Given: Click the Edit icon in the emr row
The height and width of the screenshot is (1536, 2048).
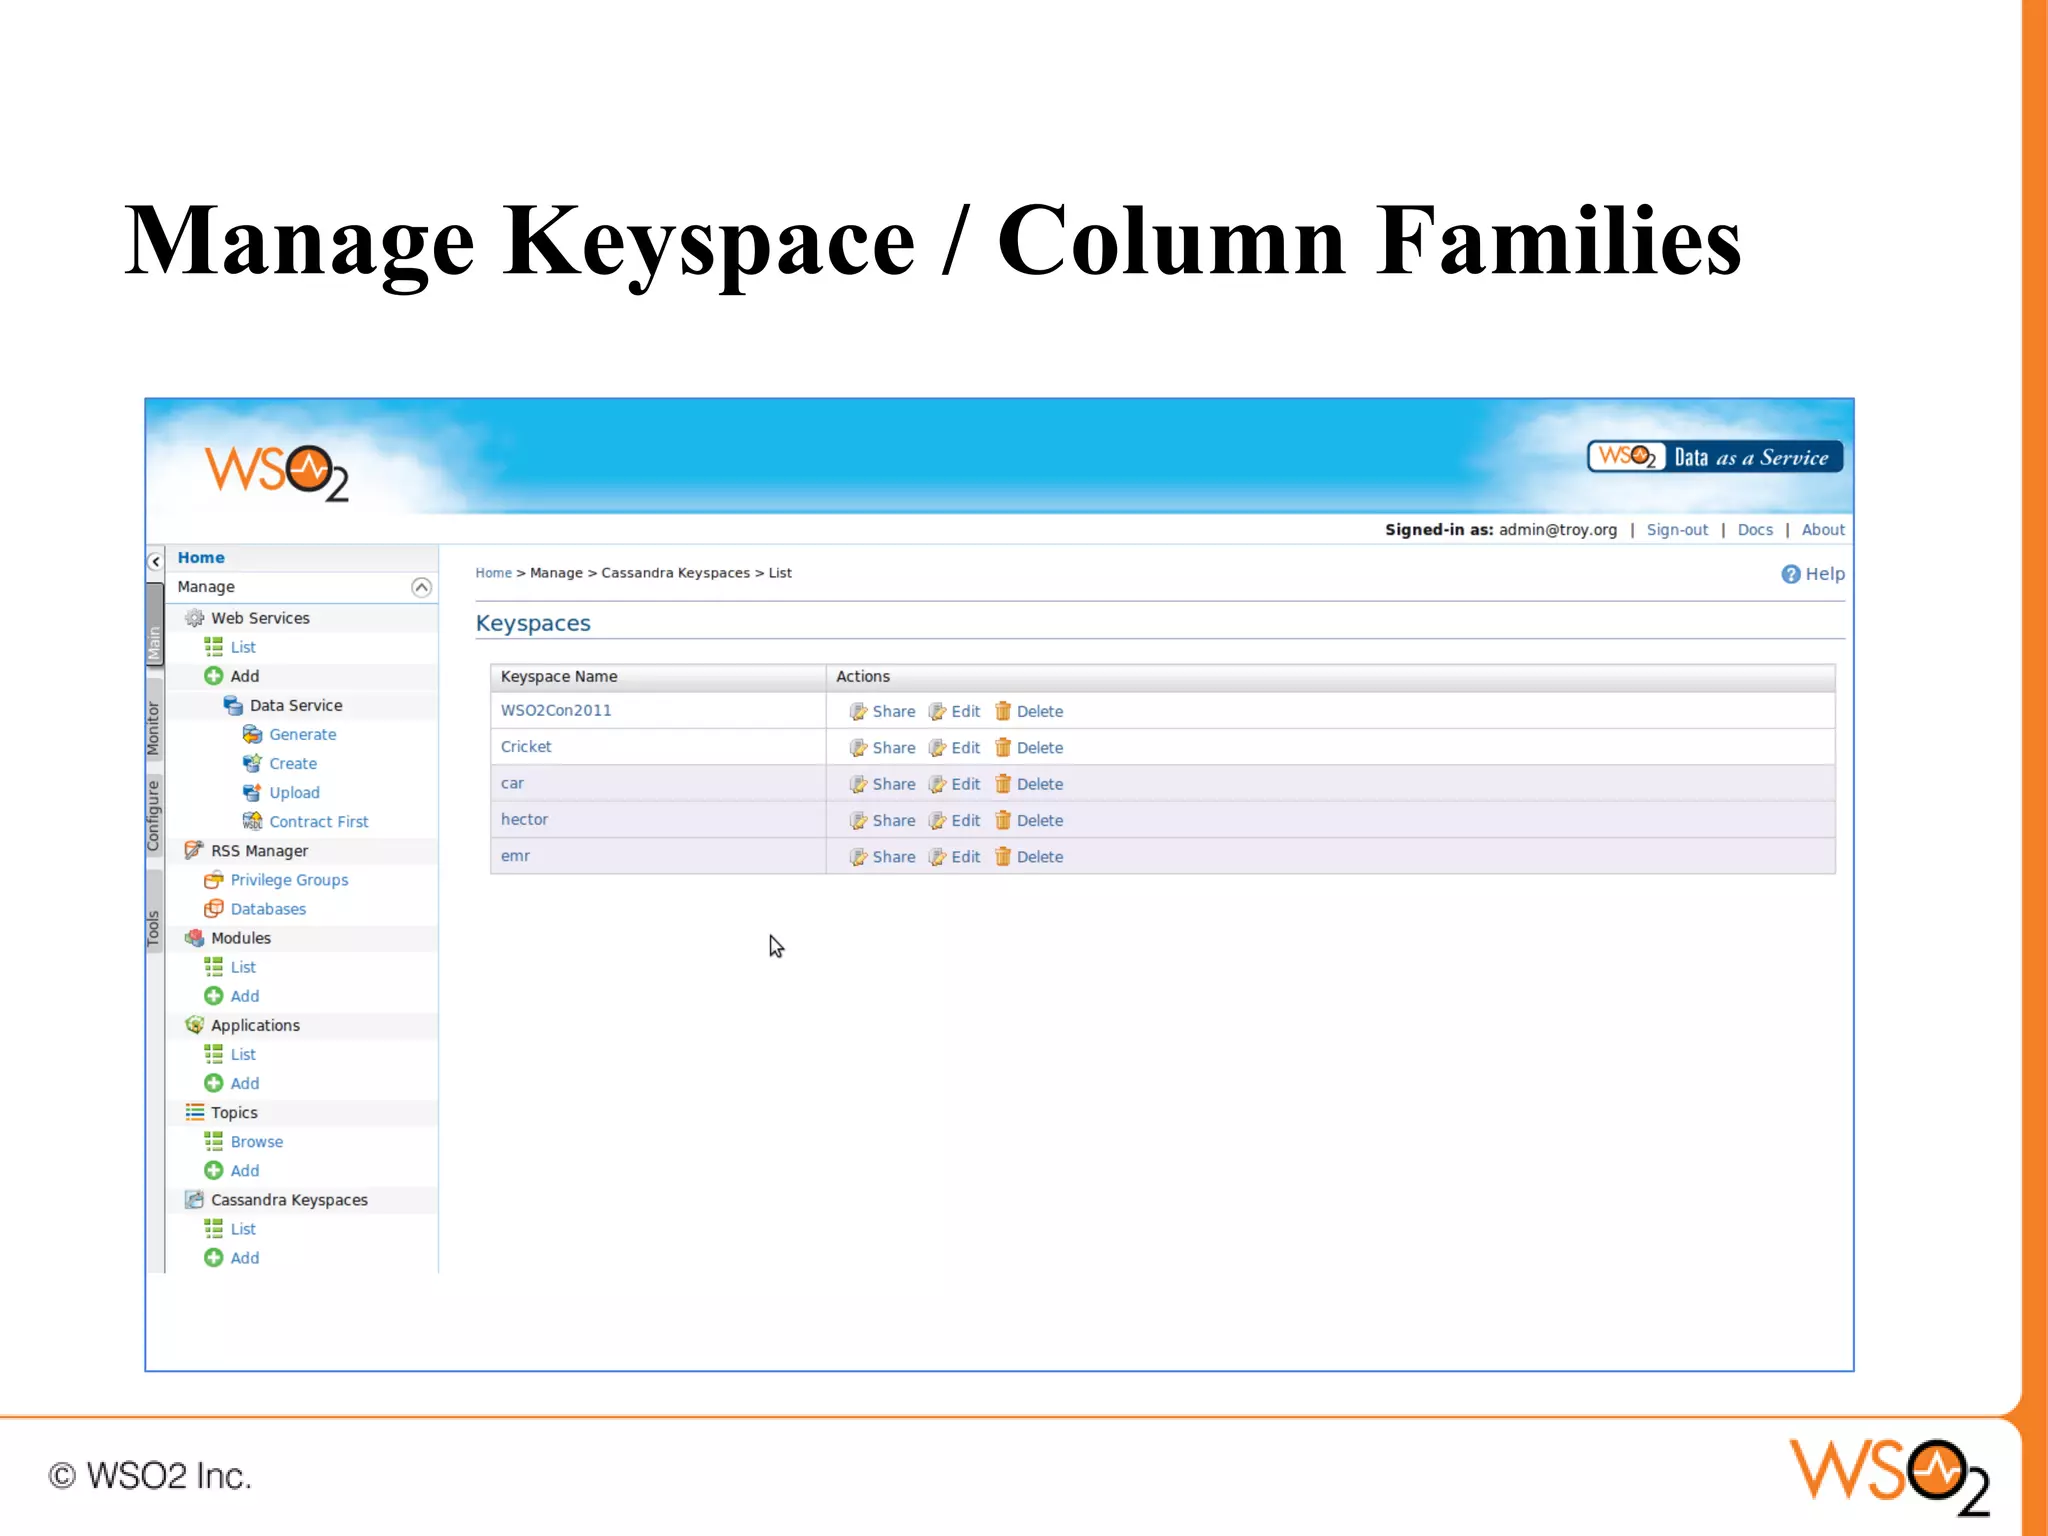Looking at the screenshot, I should click(x=937, y=857).
